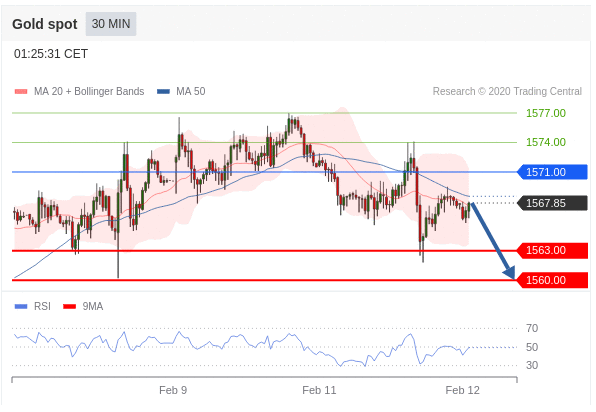Toggle the MA 50 legend label

click(190, 92)
